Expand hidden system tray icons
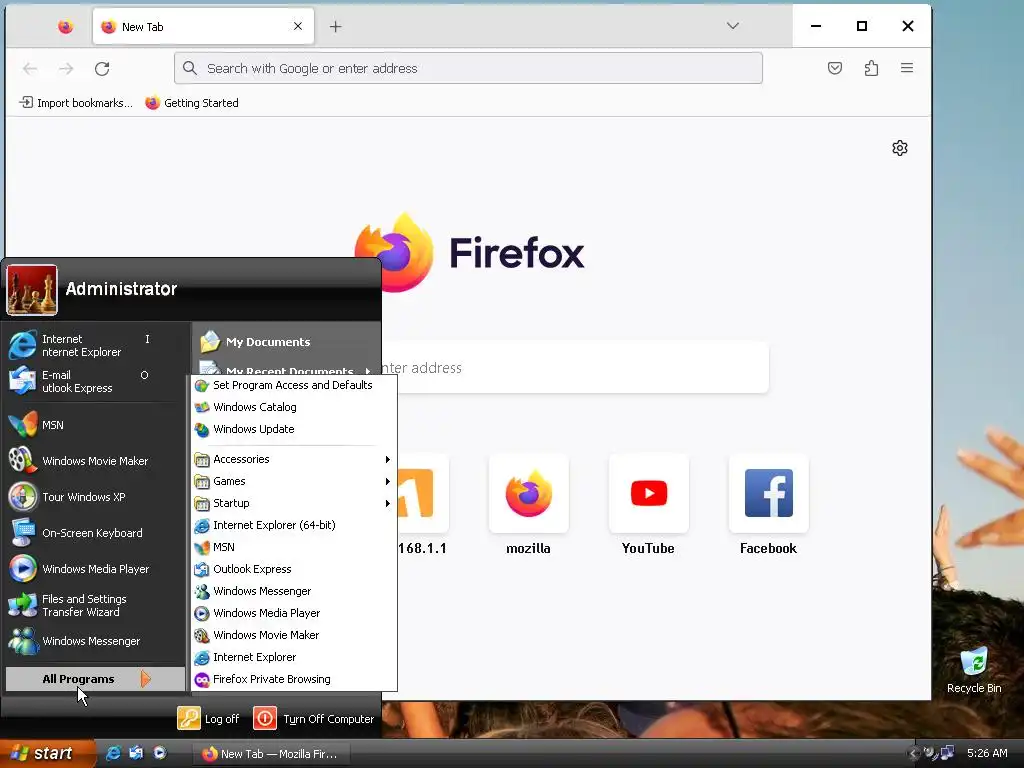Viewport: 1024px width, 768px height. (913, 754)
